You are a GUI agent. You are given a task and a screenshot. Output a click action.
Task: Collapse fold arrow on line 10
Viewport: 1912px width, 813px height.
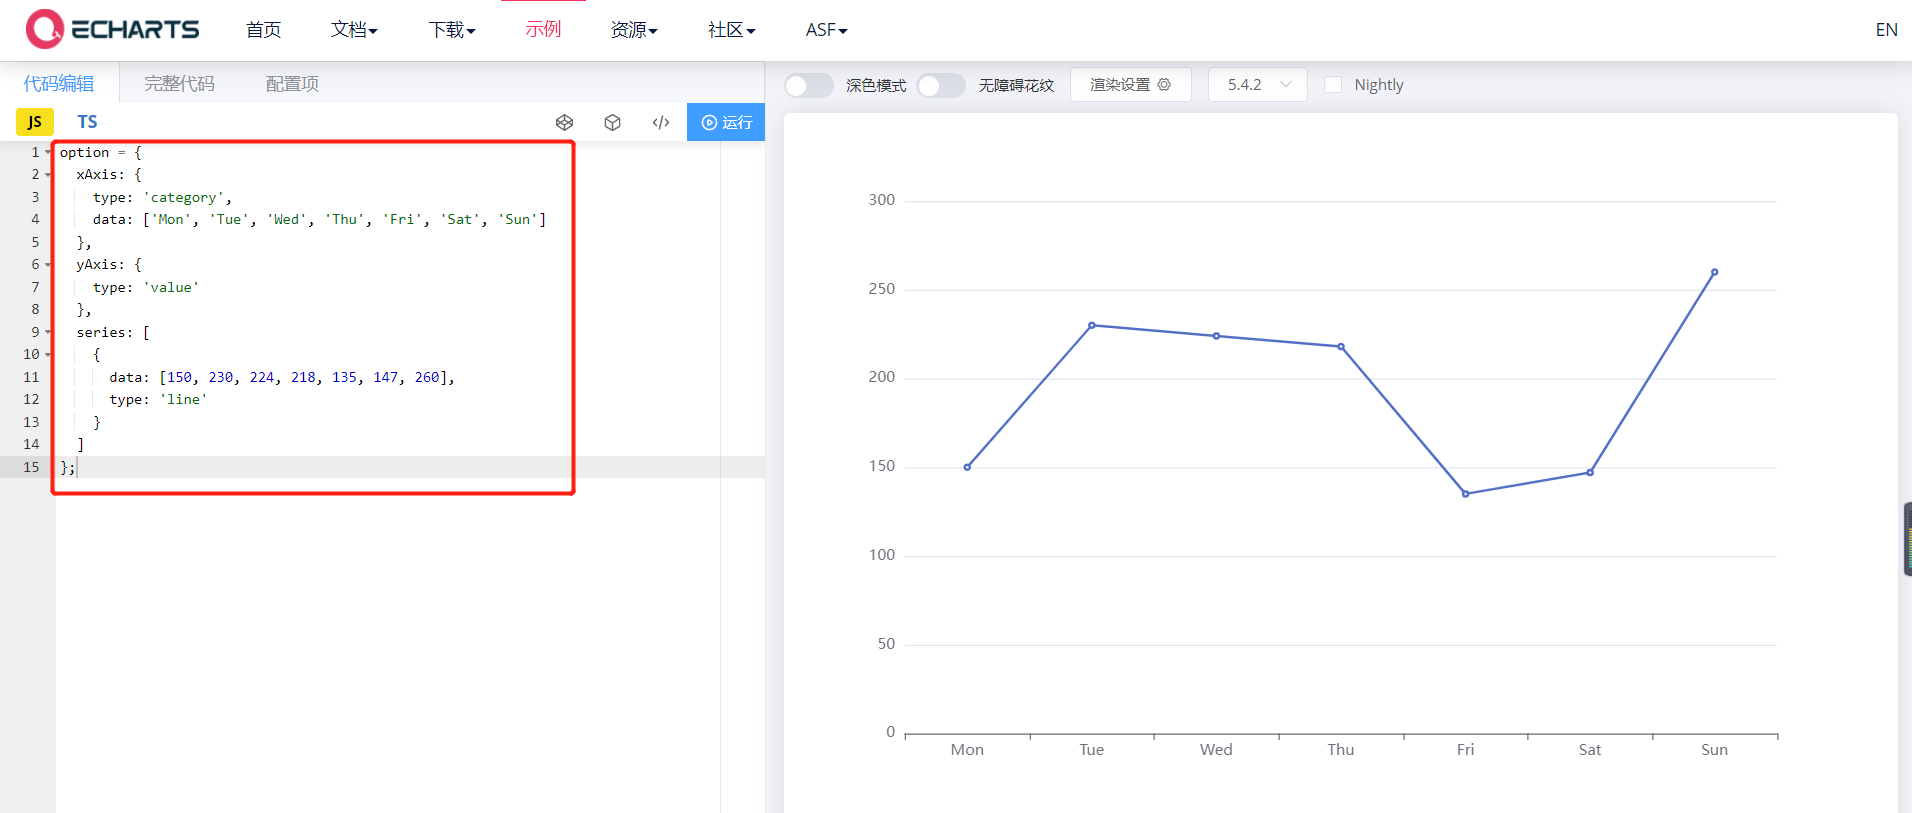click(48, 355)
